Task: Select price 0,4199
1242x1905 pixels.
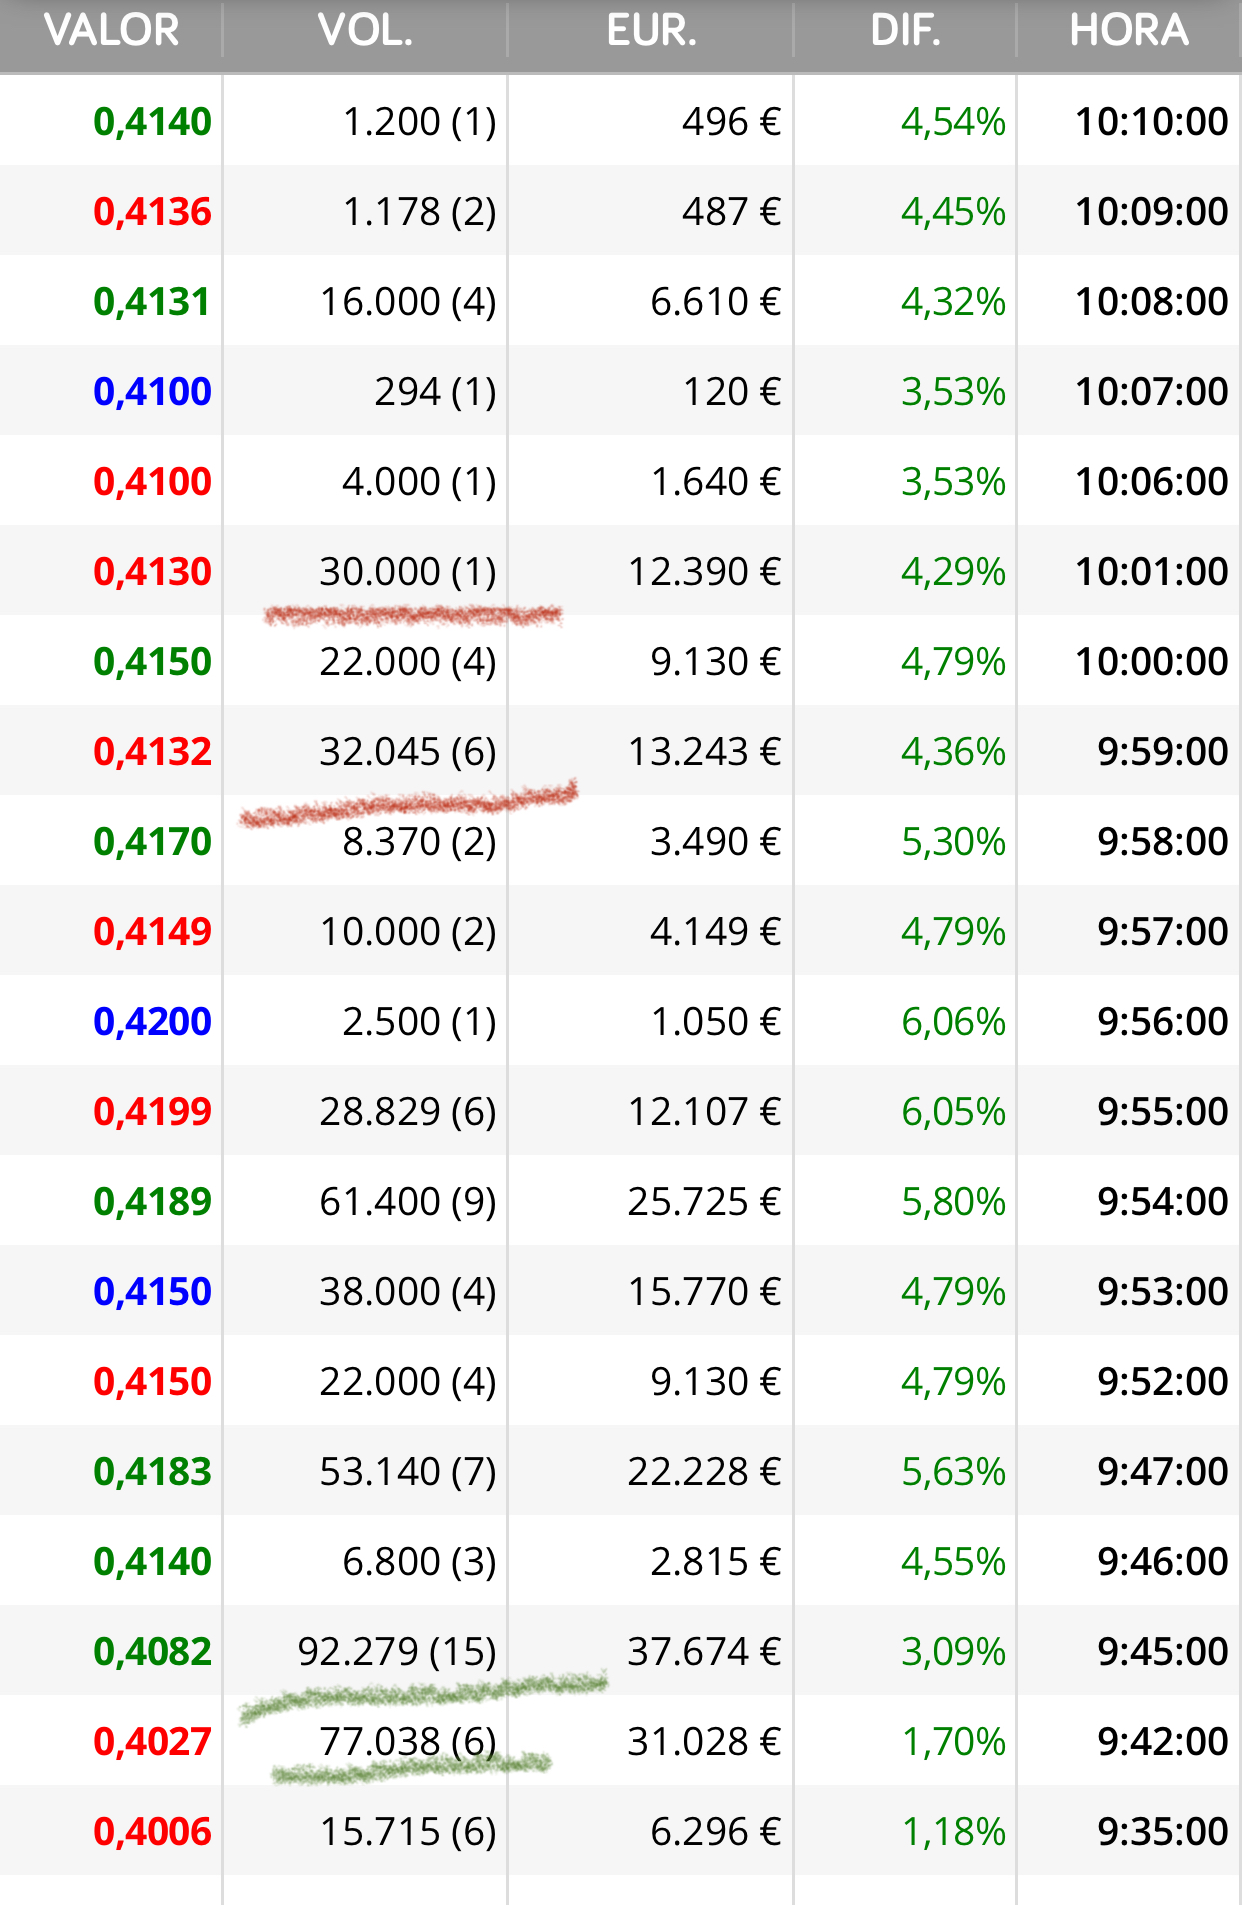Action: [152, 1112]
